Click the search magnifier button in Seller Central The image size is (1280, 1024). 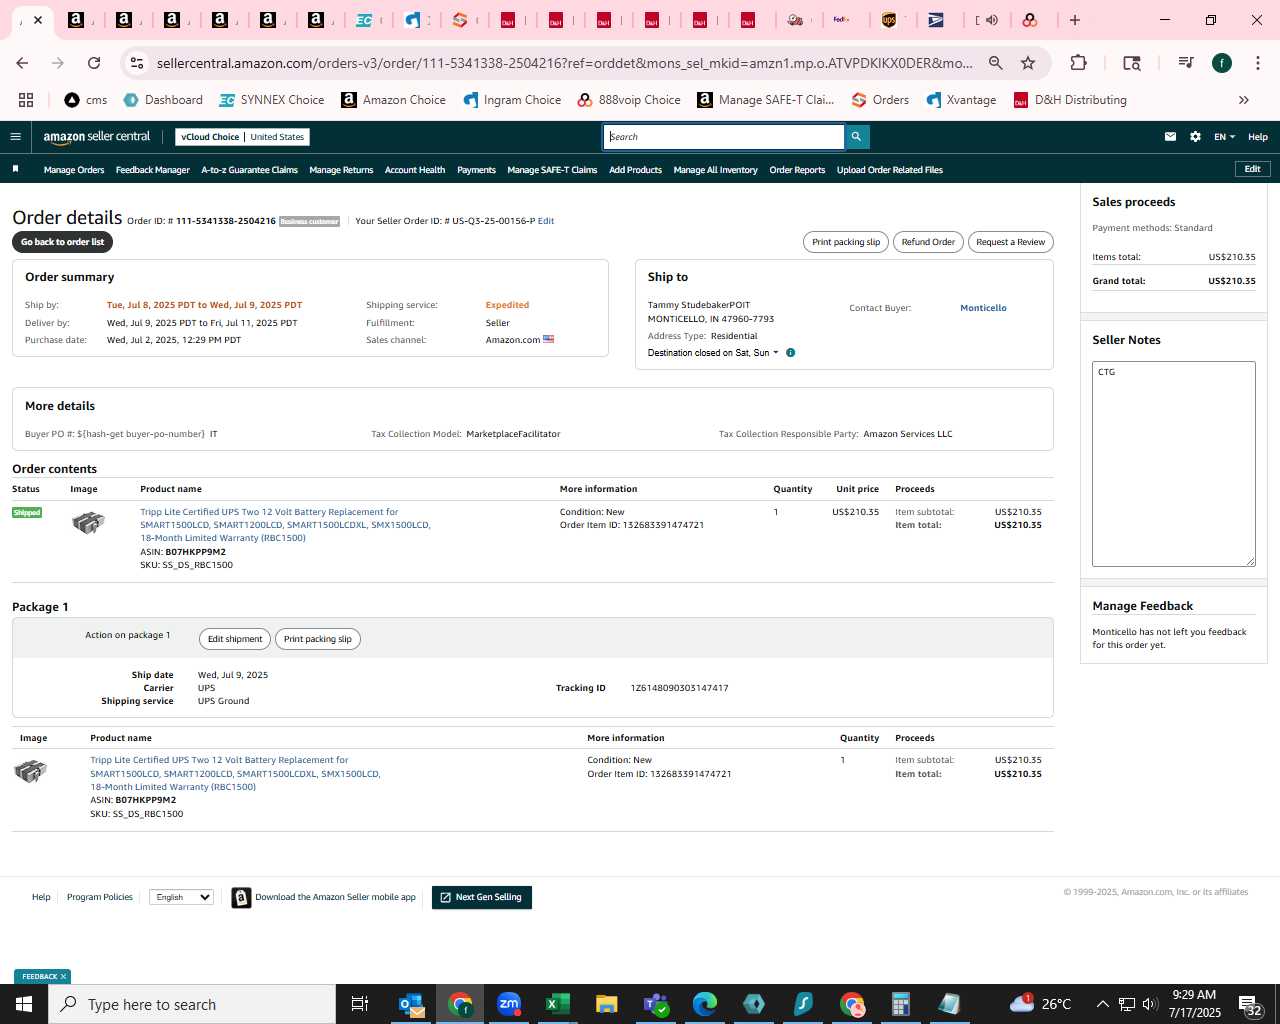(856, 137)
